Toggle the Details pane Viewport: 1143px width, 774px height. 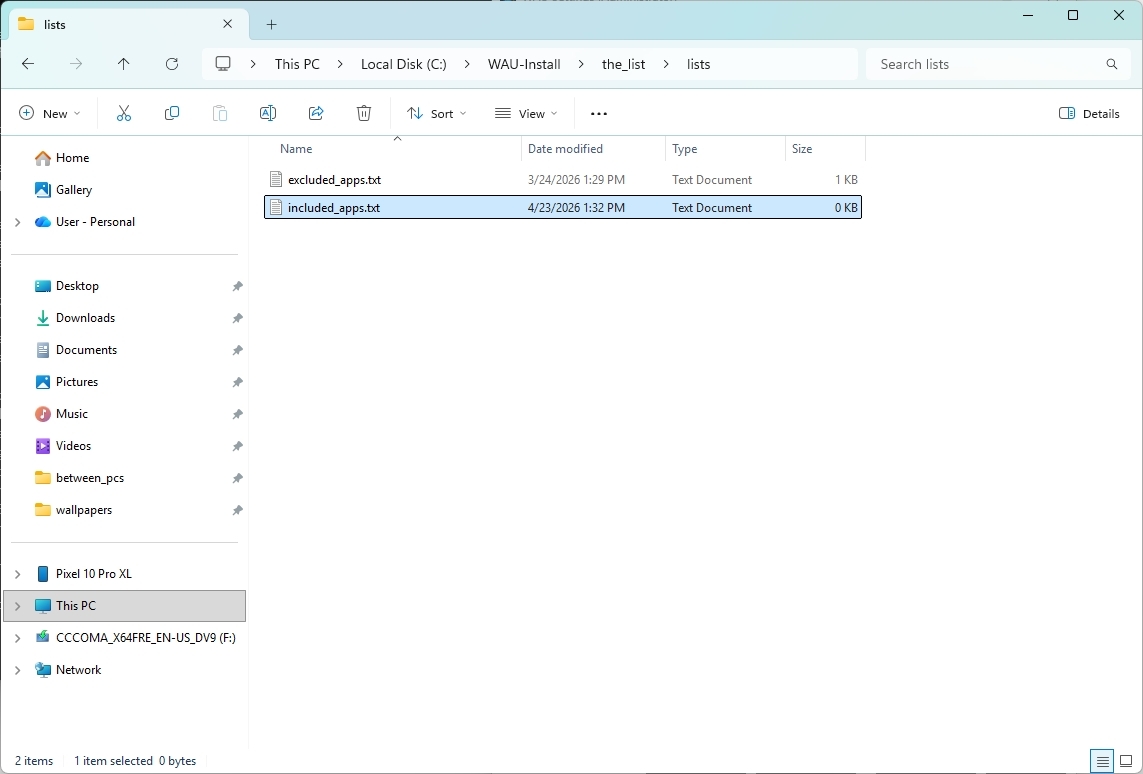click(1089, 113)
